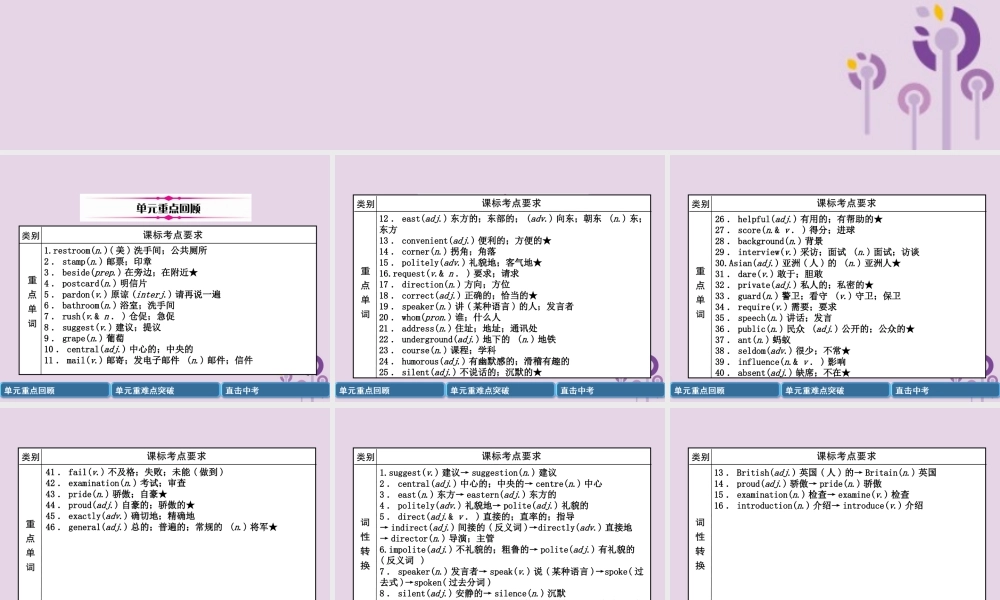This screenshot has width=1000, height=600.
Task: Select the row 'politely(adv.)礼貌地→polite(adj.)礼貌的'
Action: pos(484,506)
